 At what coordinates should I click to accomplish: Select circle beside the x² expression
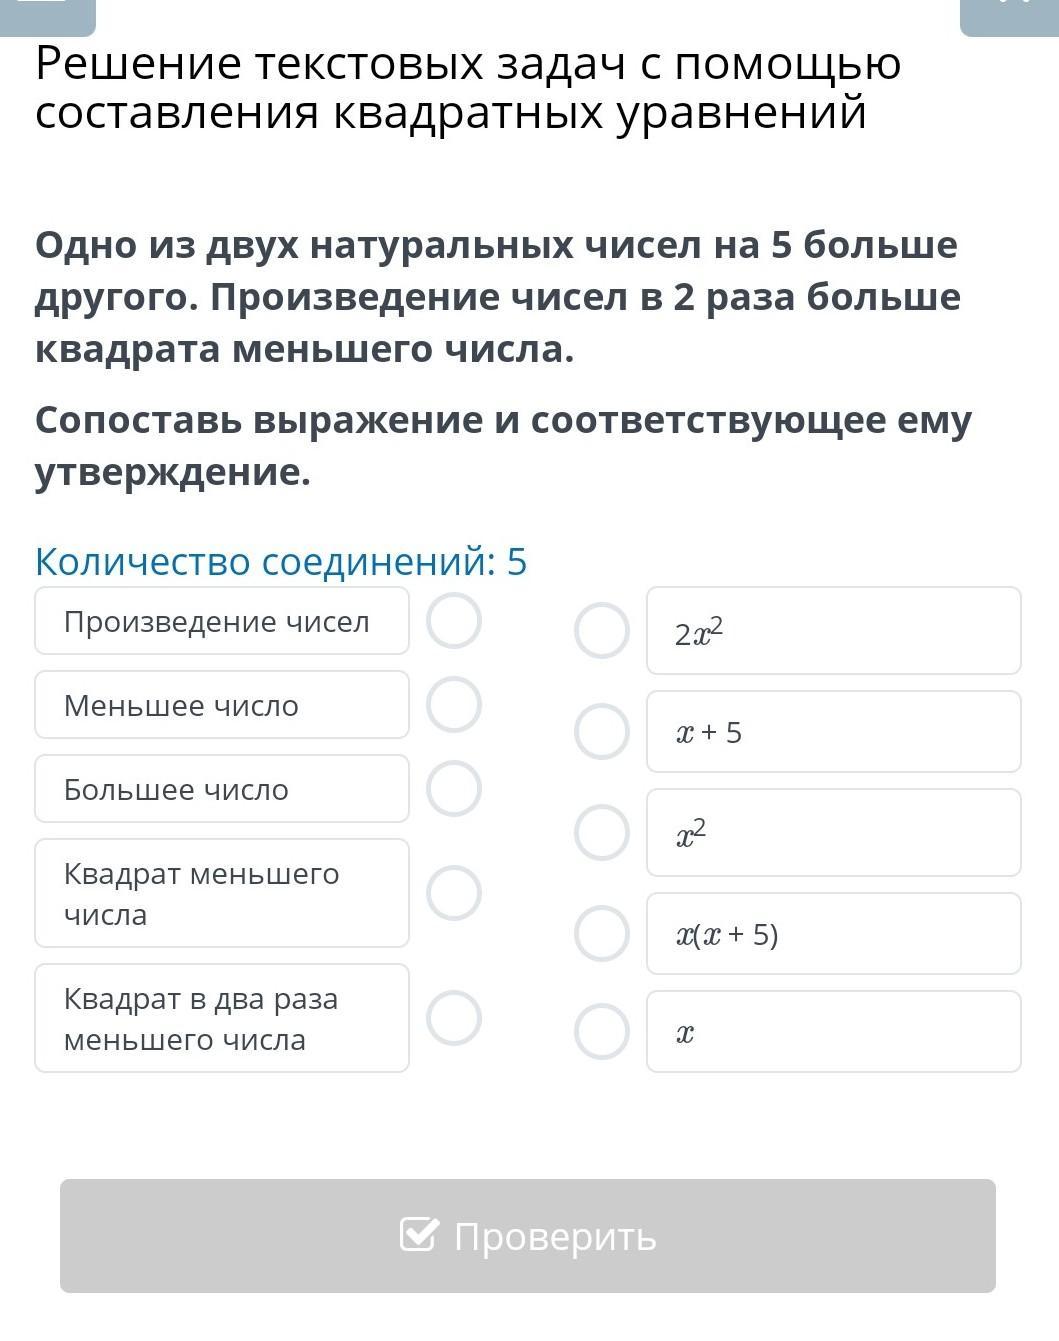pyautogui.click(x=602, y=833)
